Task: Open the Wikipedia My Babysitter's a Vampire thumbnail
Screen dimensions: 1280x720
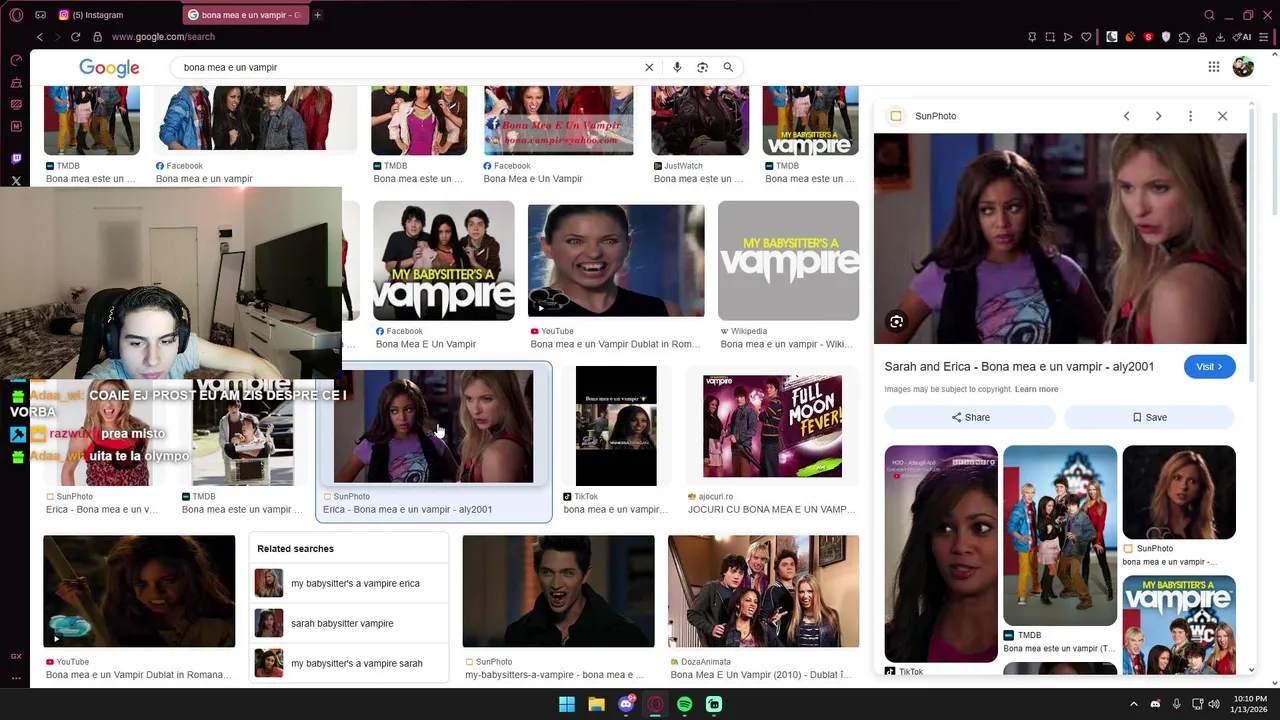Action: [x=788, y=260]
